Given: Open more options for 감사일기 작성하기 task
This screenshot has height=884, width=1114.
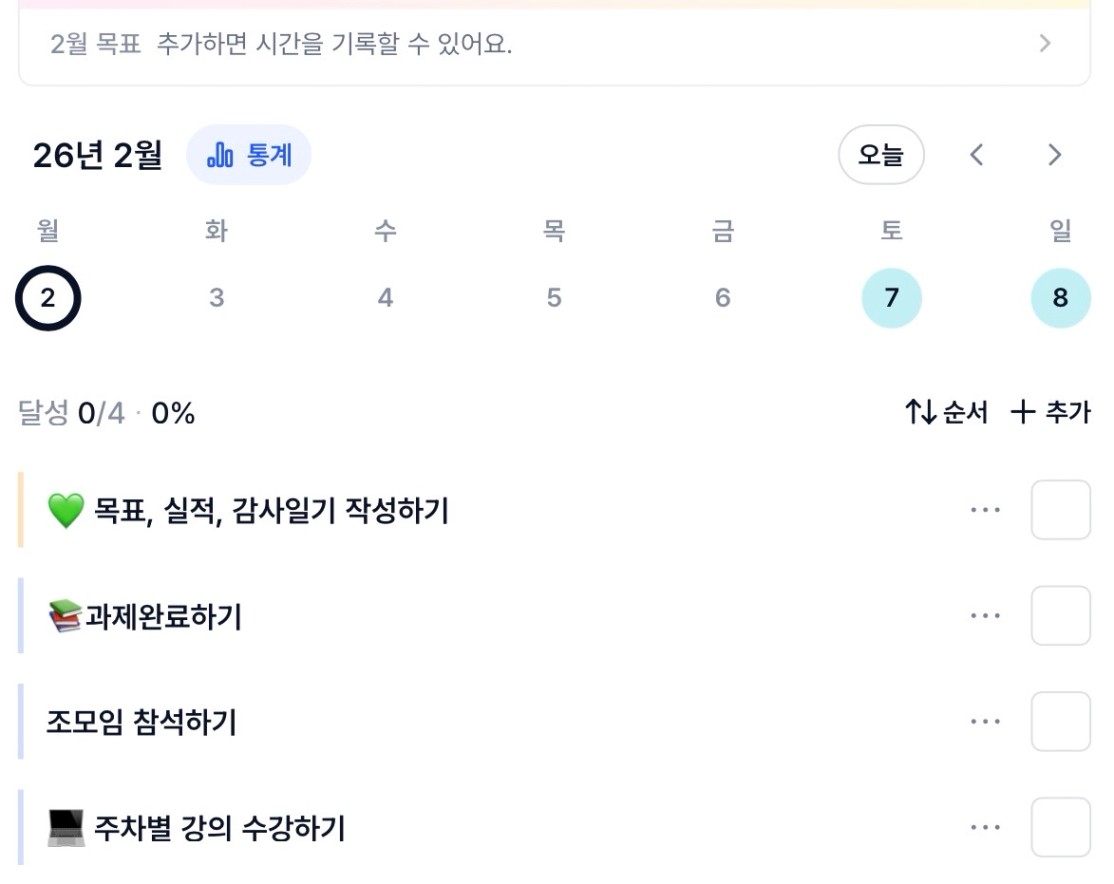Looking at the screenshot, I should point(985,510).
